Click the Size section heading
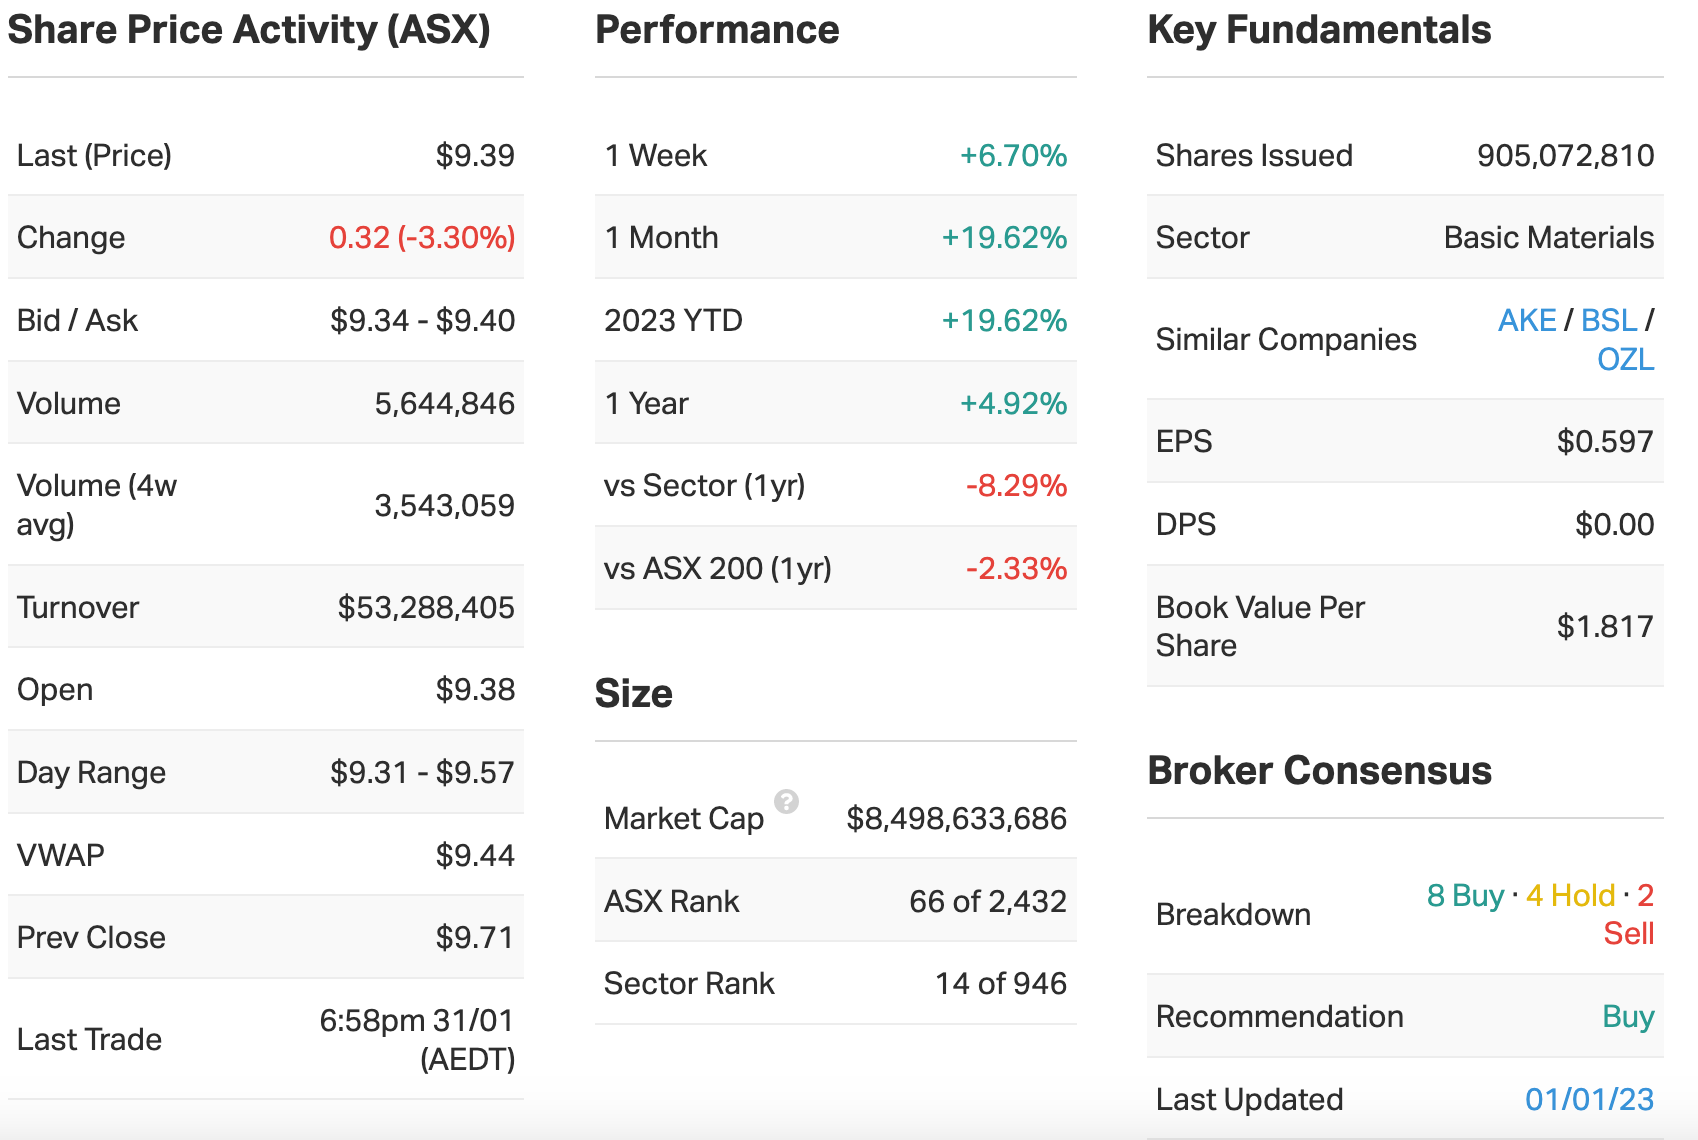Viewport: 1698px width, 1140px height. 633,693
